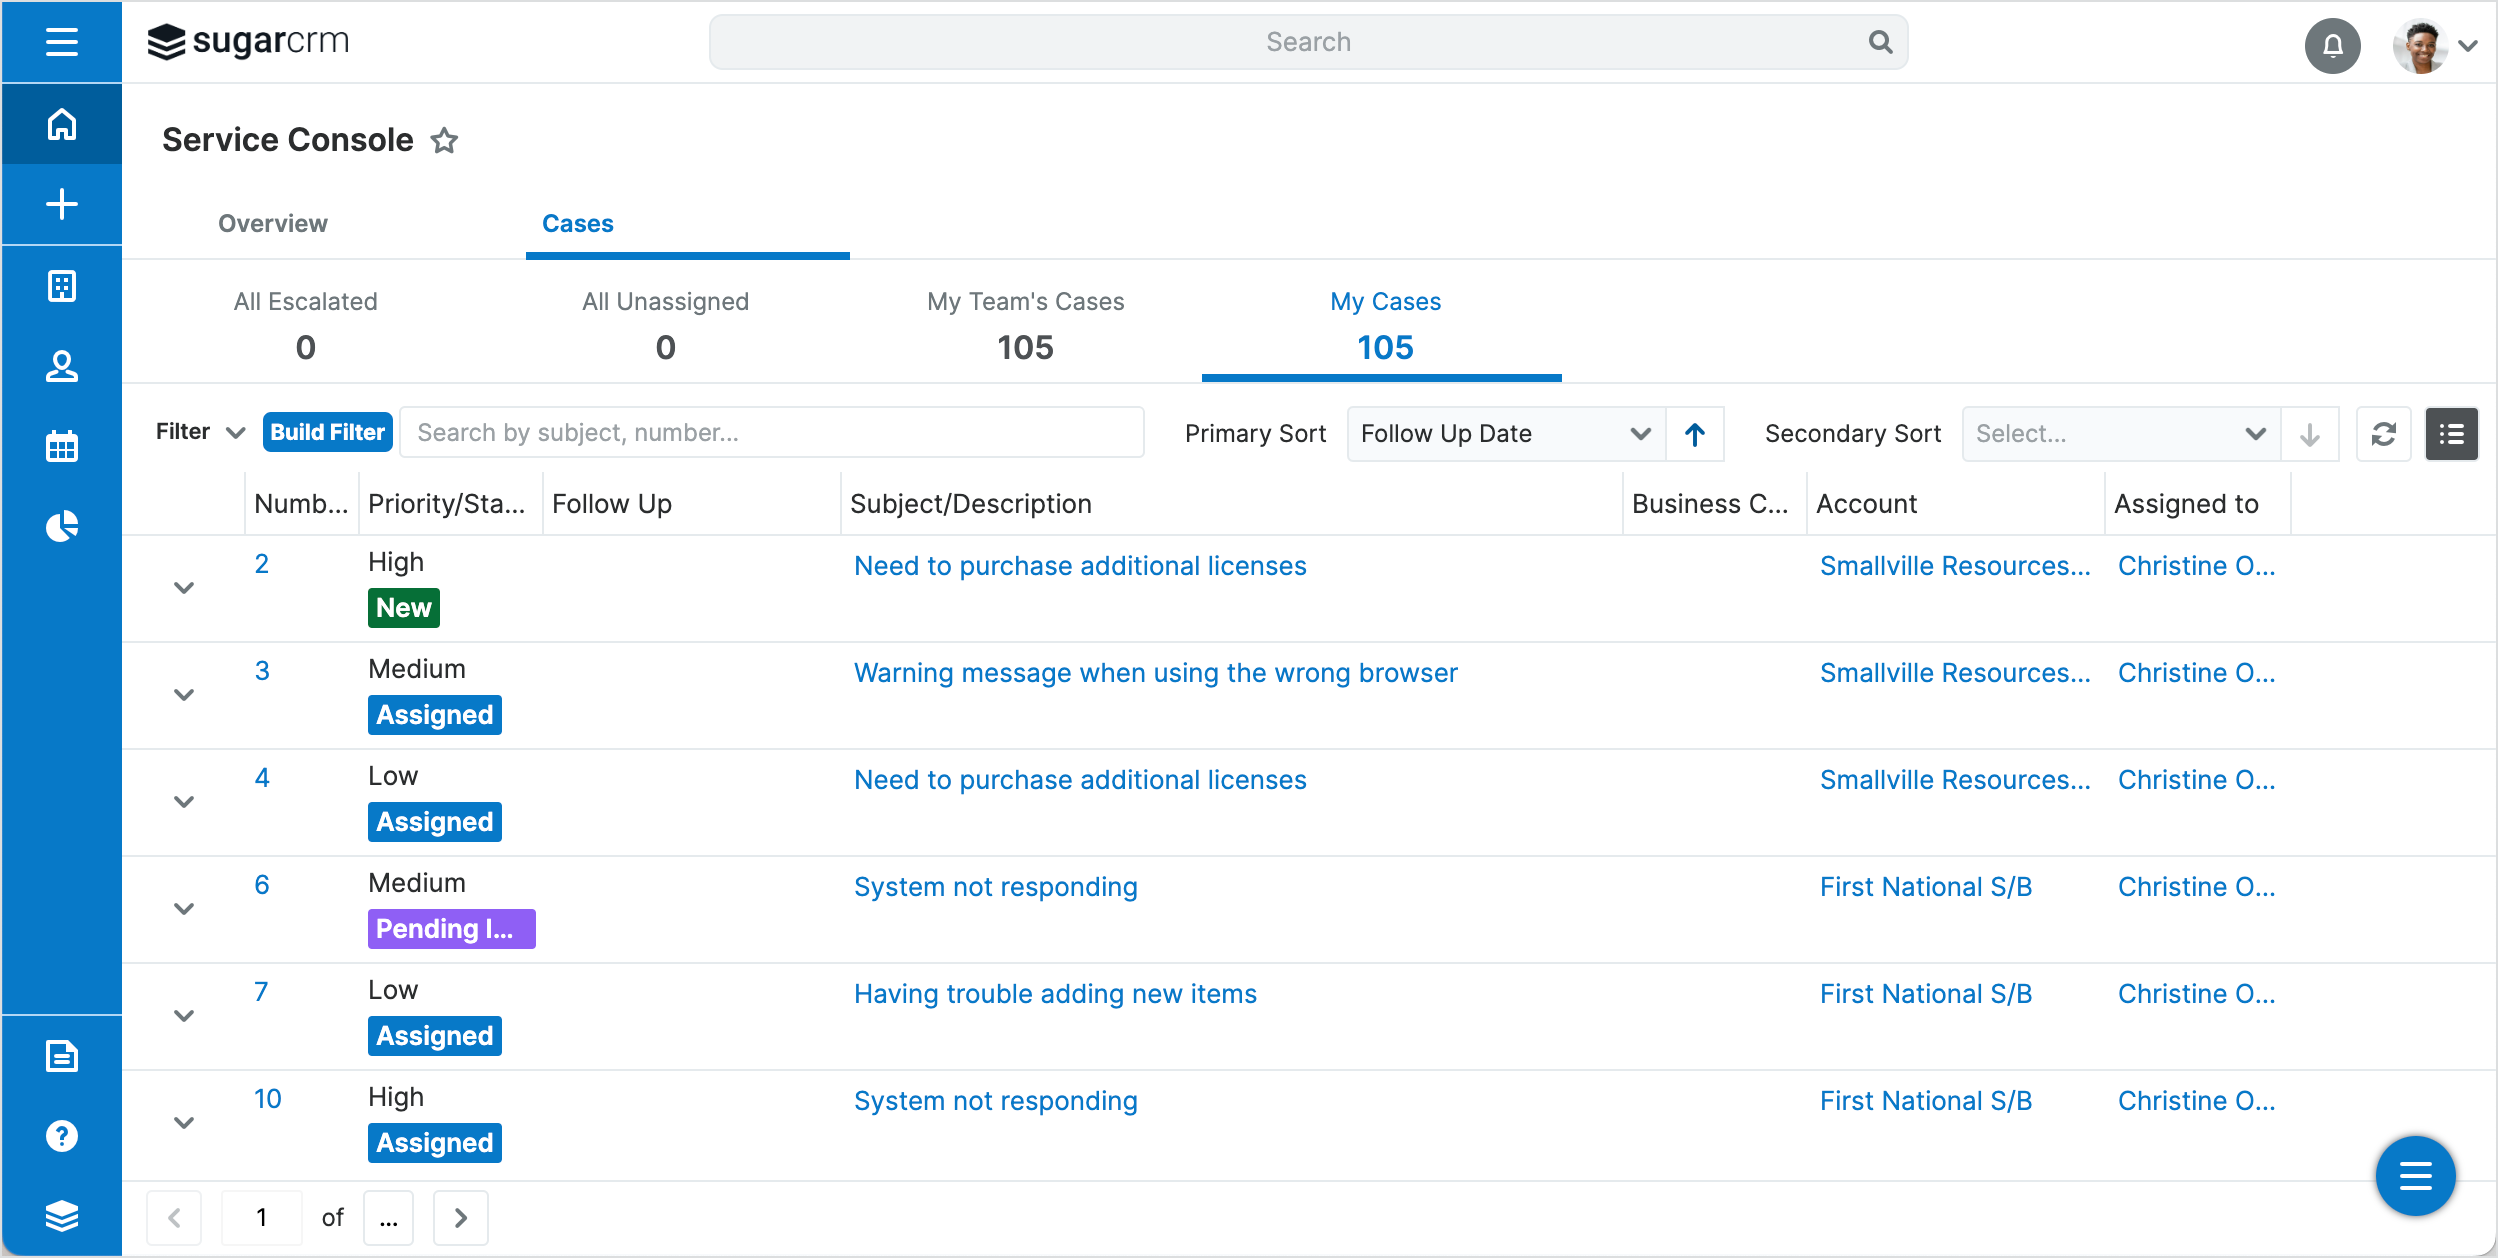Click the Build Filter button
Screen dimensions: 2498x1258
pos(327,432)
